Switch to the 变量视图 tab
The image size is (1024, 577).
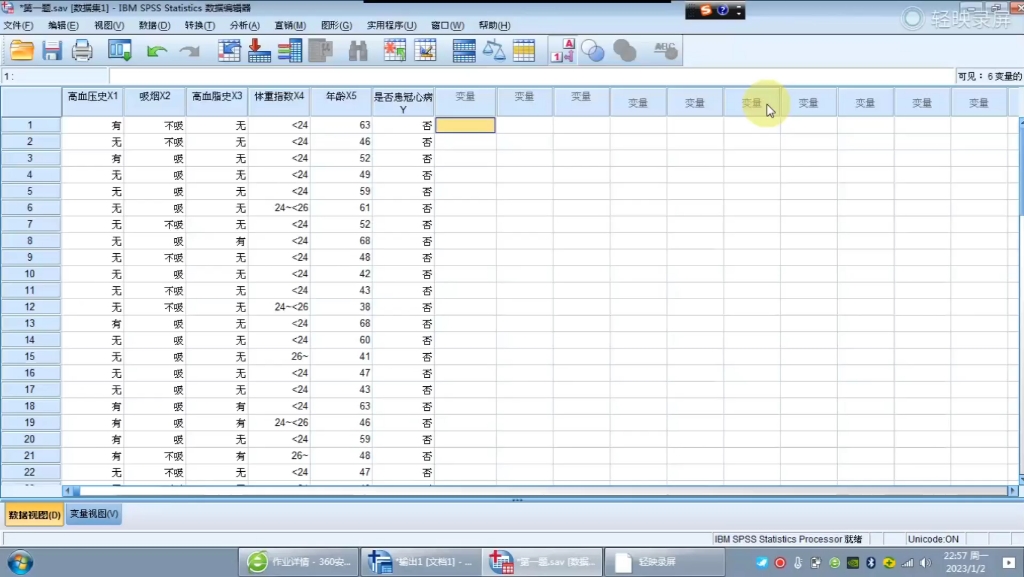[92, 513]
